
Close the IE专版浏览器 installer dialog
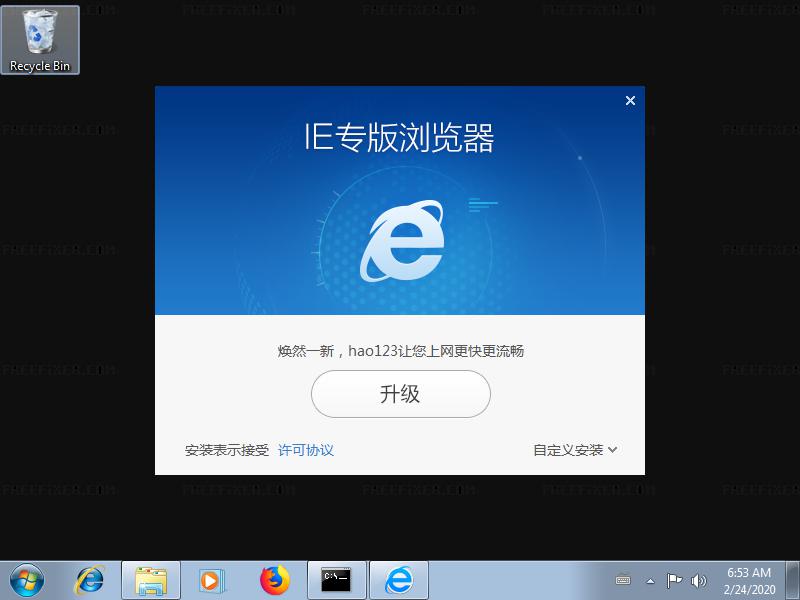tap(630, 101)
